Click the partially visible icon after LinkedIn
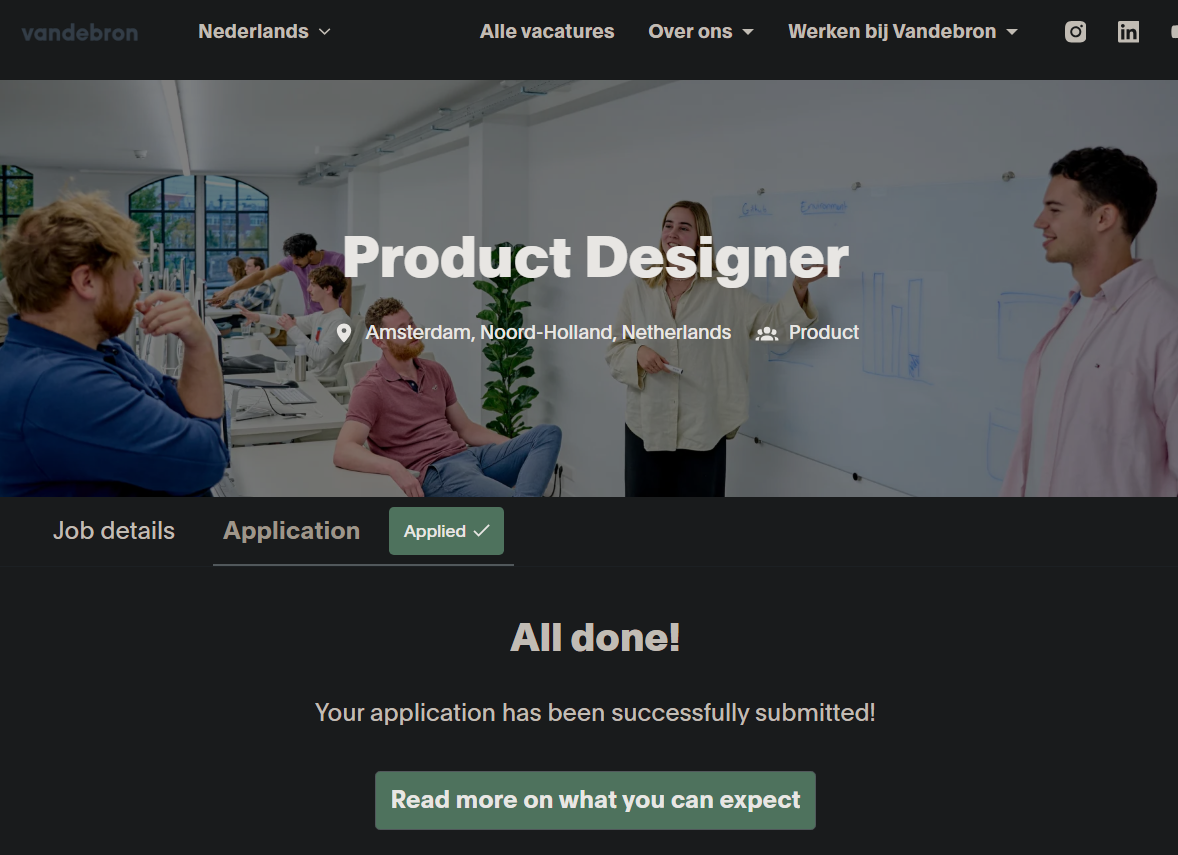Viewport: 1178px width, 855px height. click(x=1173, y=32)
